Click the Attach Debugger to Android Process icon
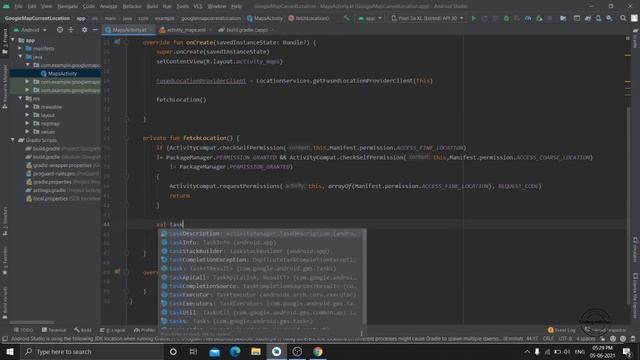Image resolution: width=640 pixels, height=360 pixels. click(539, 18)
